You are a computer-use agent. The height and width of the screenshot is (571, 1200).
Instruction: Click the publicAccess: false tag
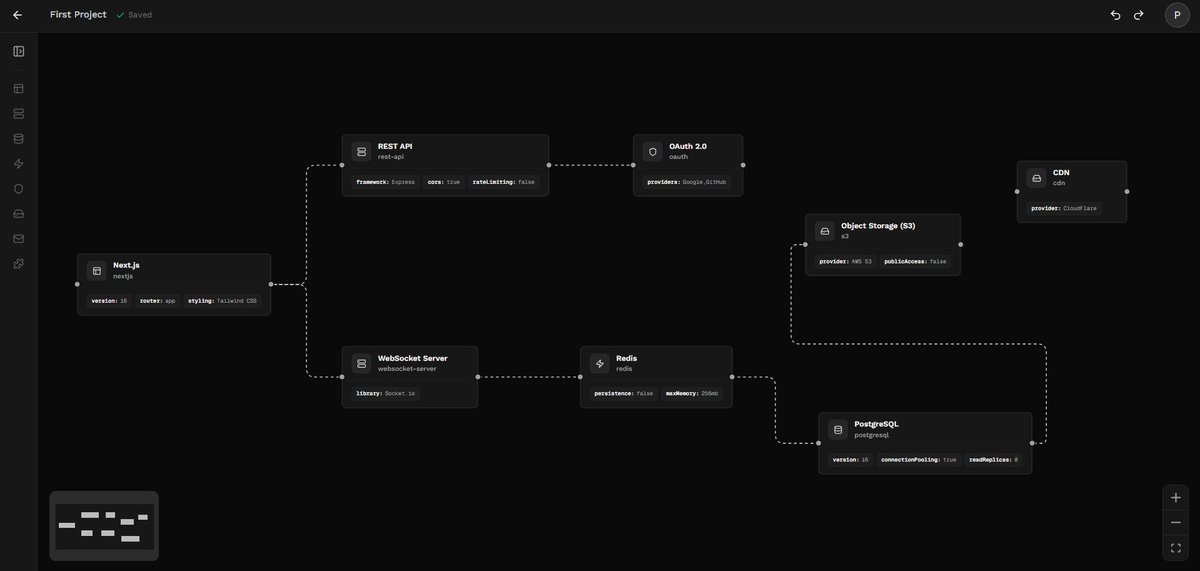[x=915, y=261]
